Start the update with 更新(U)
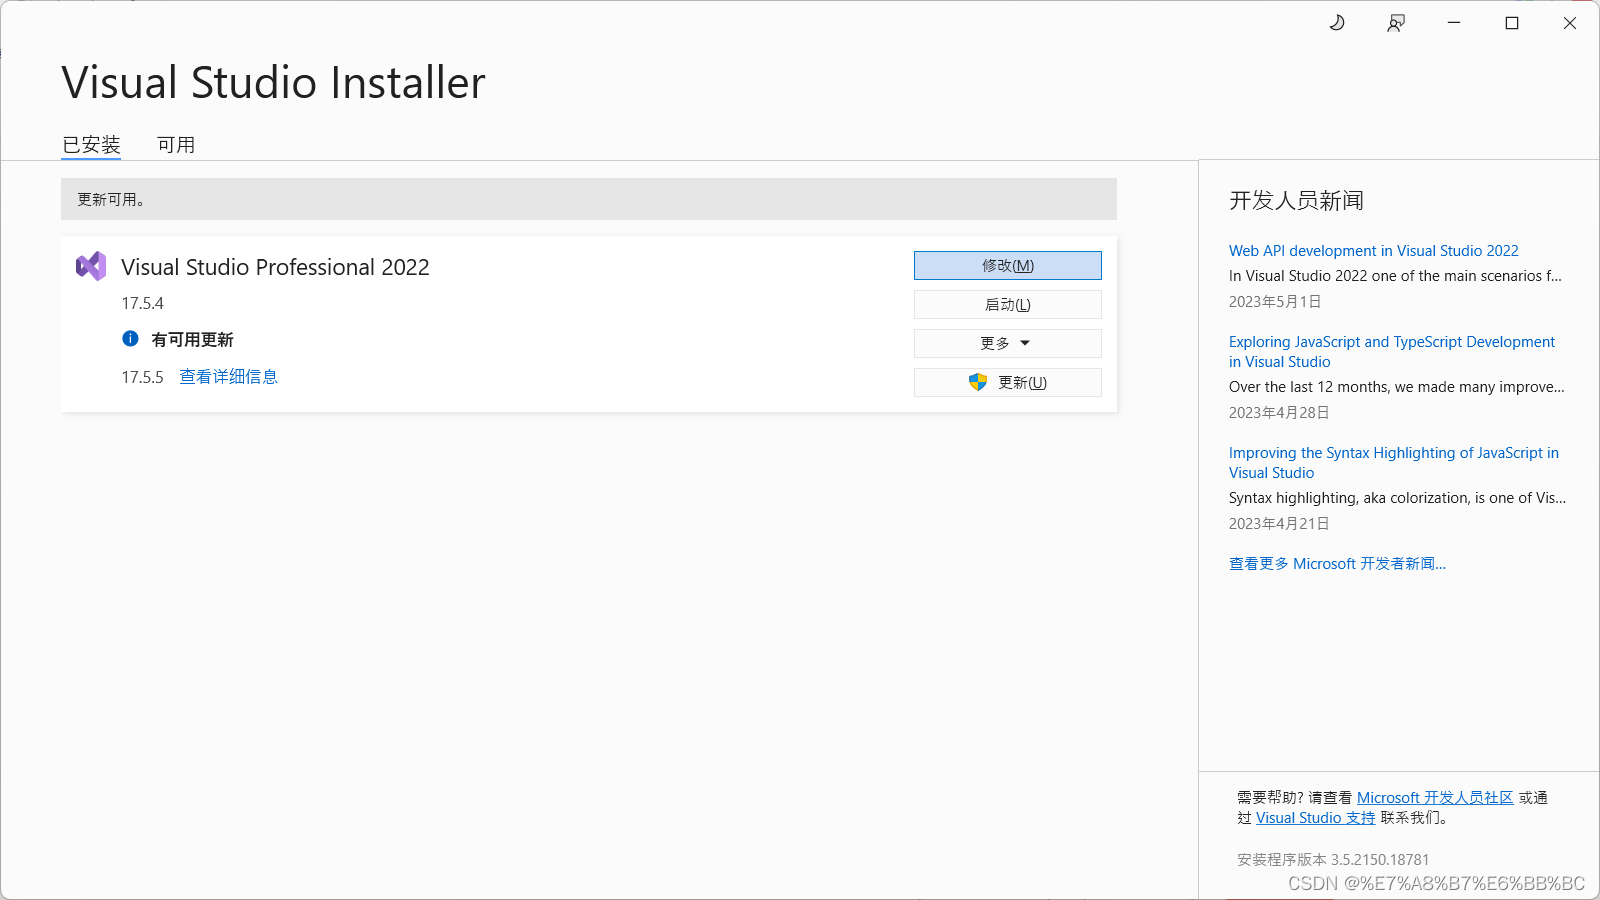 [1017, 382]
